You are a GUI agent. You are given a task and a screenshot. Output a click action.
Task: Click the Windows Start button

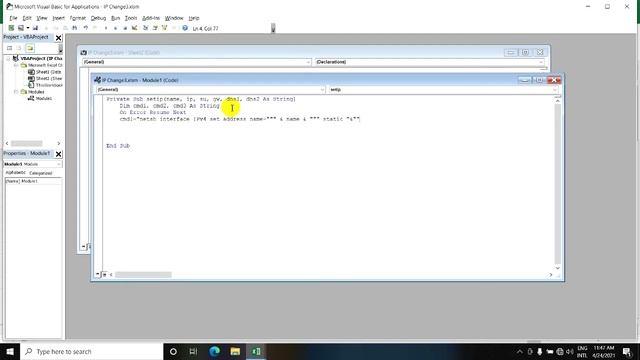(x=10, y=351)
